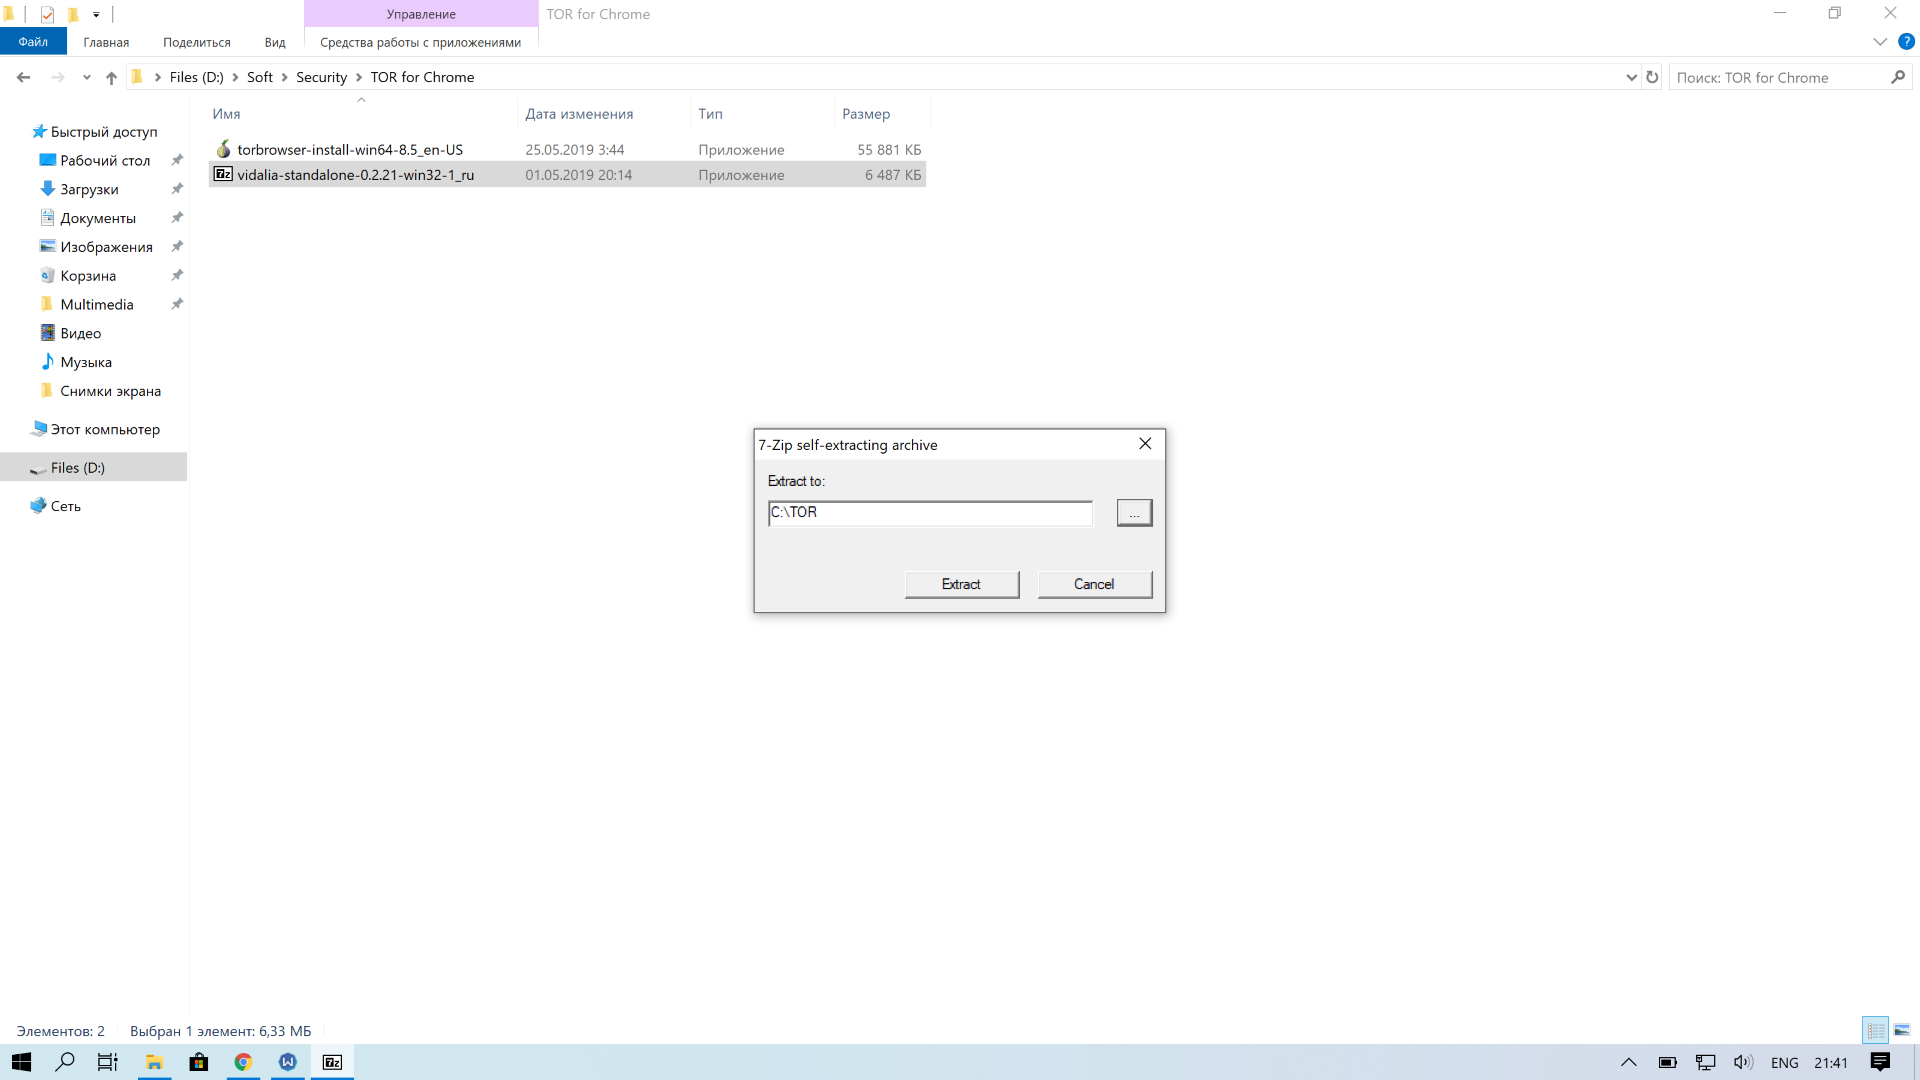Image resolution: width=1920 pixels, height=1080 pixels.
Task: Open Корзина in sidebar
Action: click(x=88, y=276)
